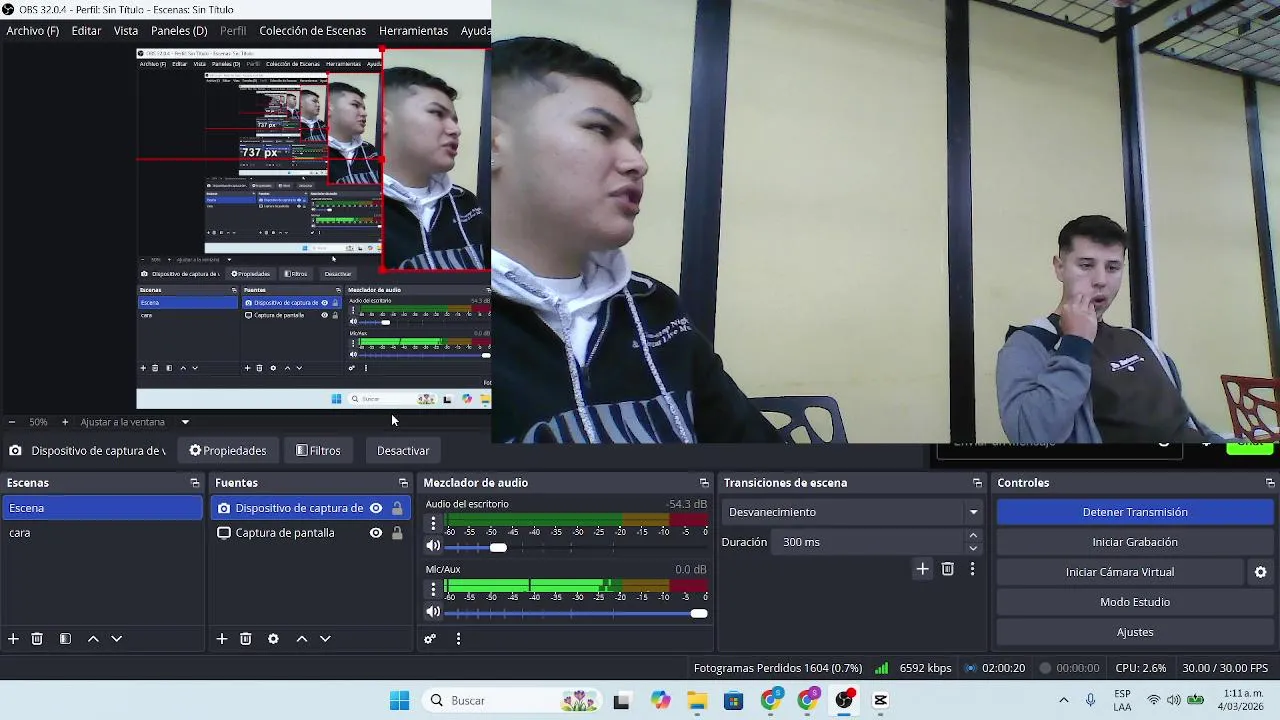Mute Audio del escritorio speaker icon
Viewport: 1280px width, 720px height.
click(433, 546)
